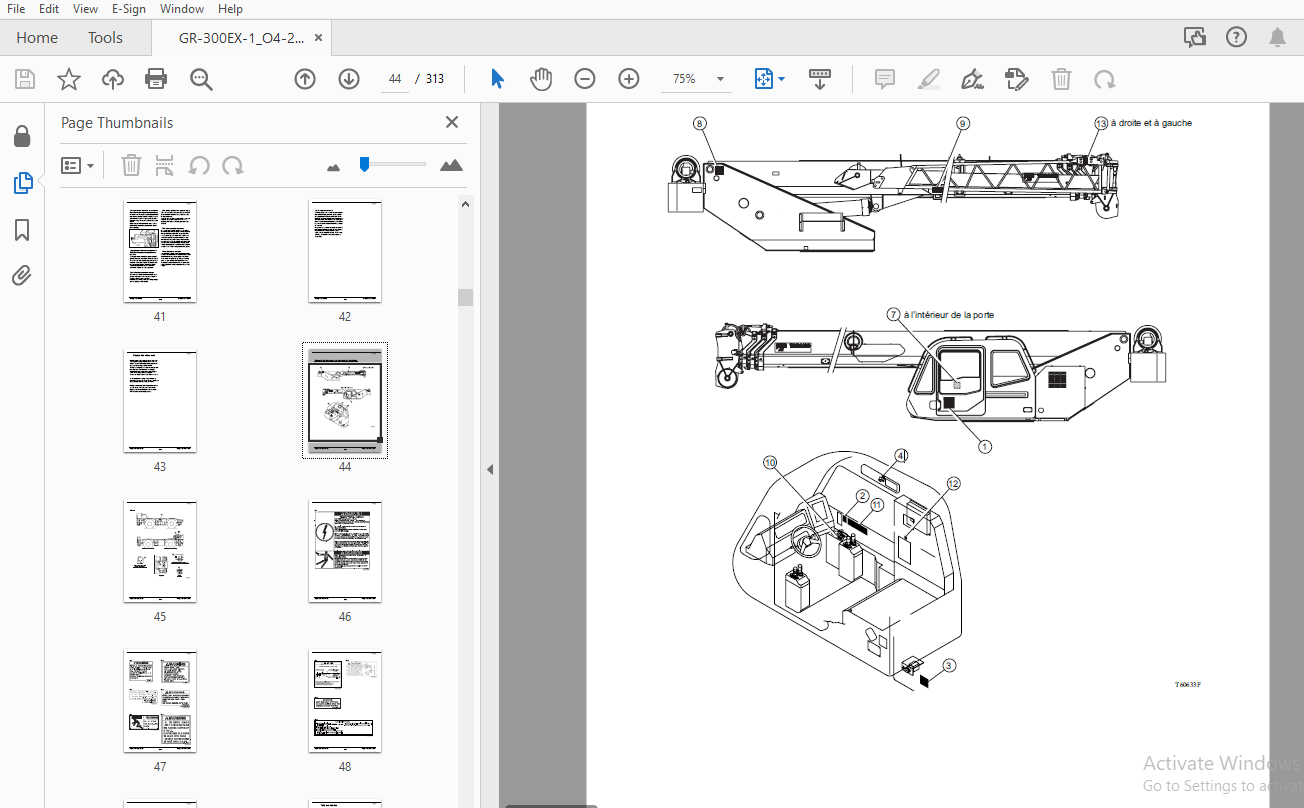Viewport: 1304px width, 808px height.
Task: Open notifications bell icon
Action: [1277, 37]
